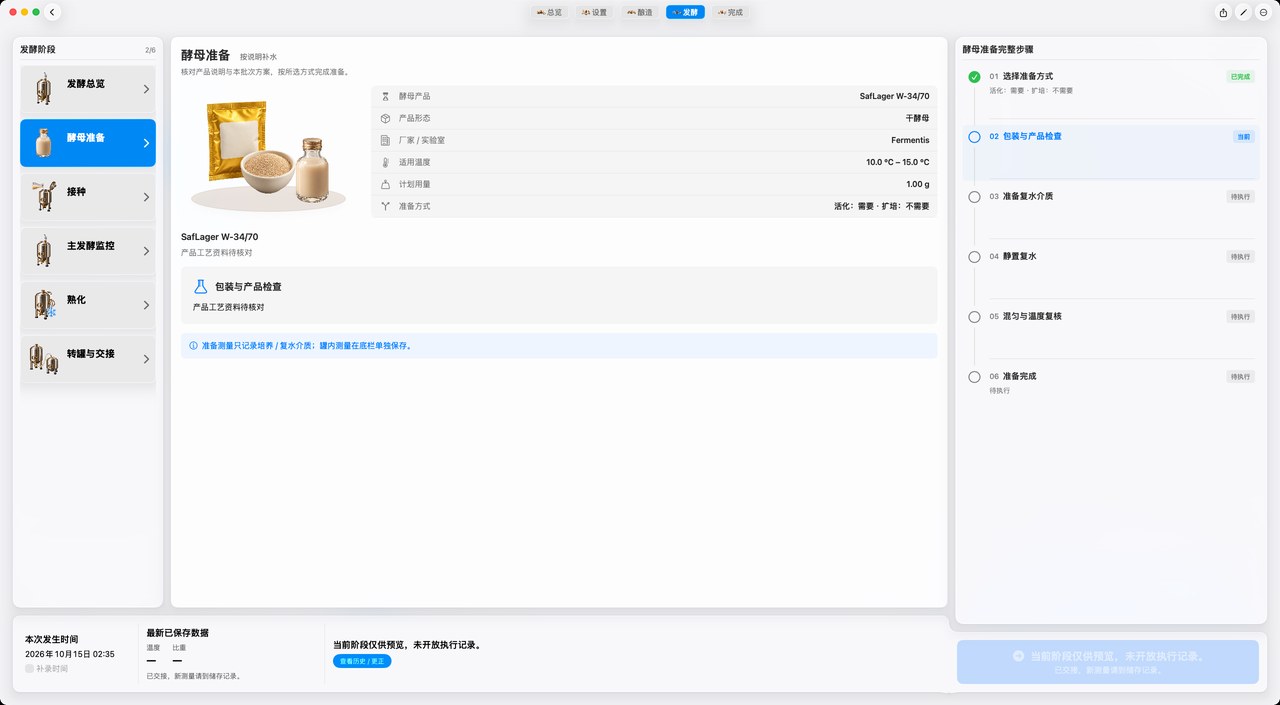This screenshot has width=1280, height=705.
Task: Expand the 发酵总览 row chevron
Action: 146,89
